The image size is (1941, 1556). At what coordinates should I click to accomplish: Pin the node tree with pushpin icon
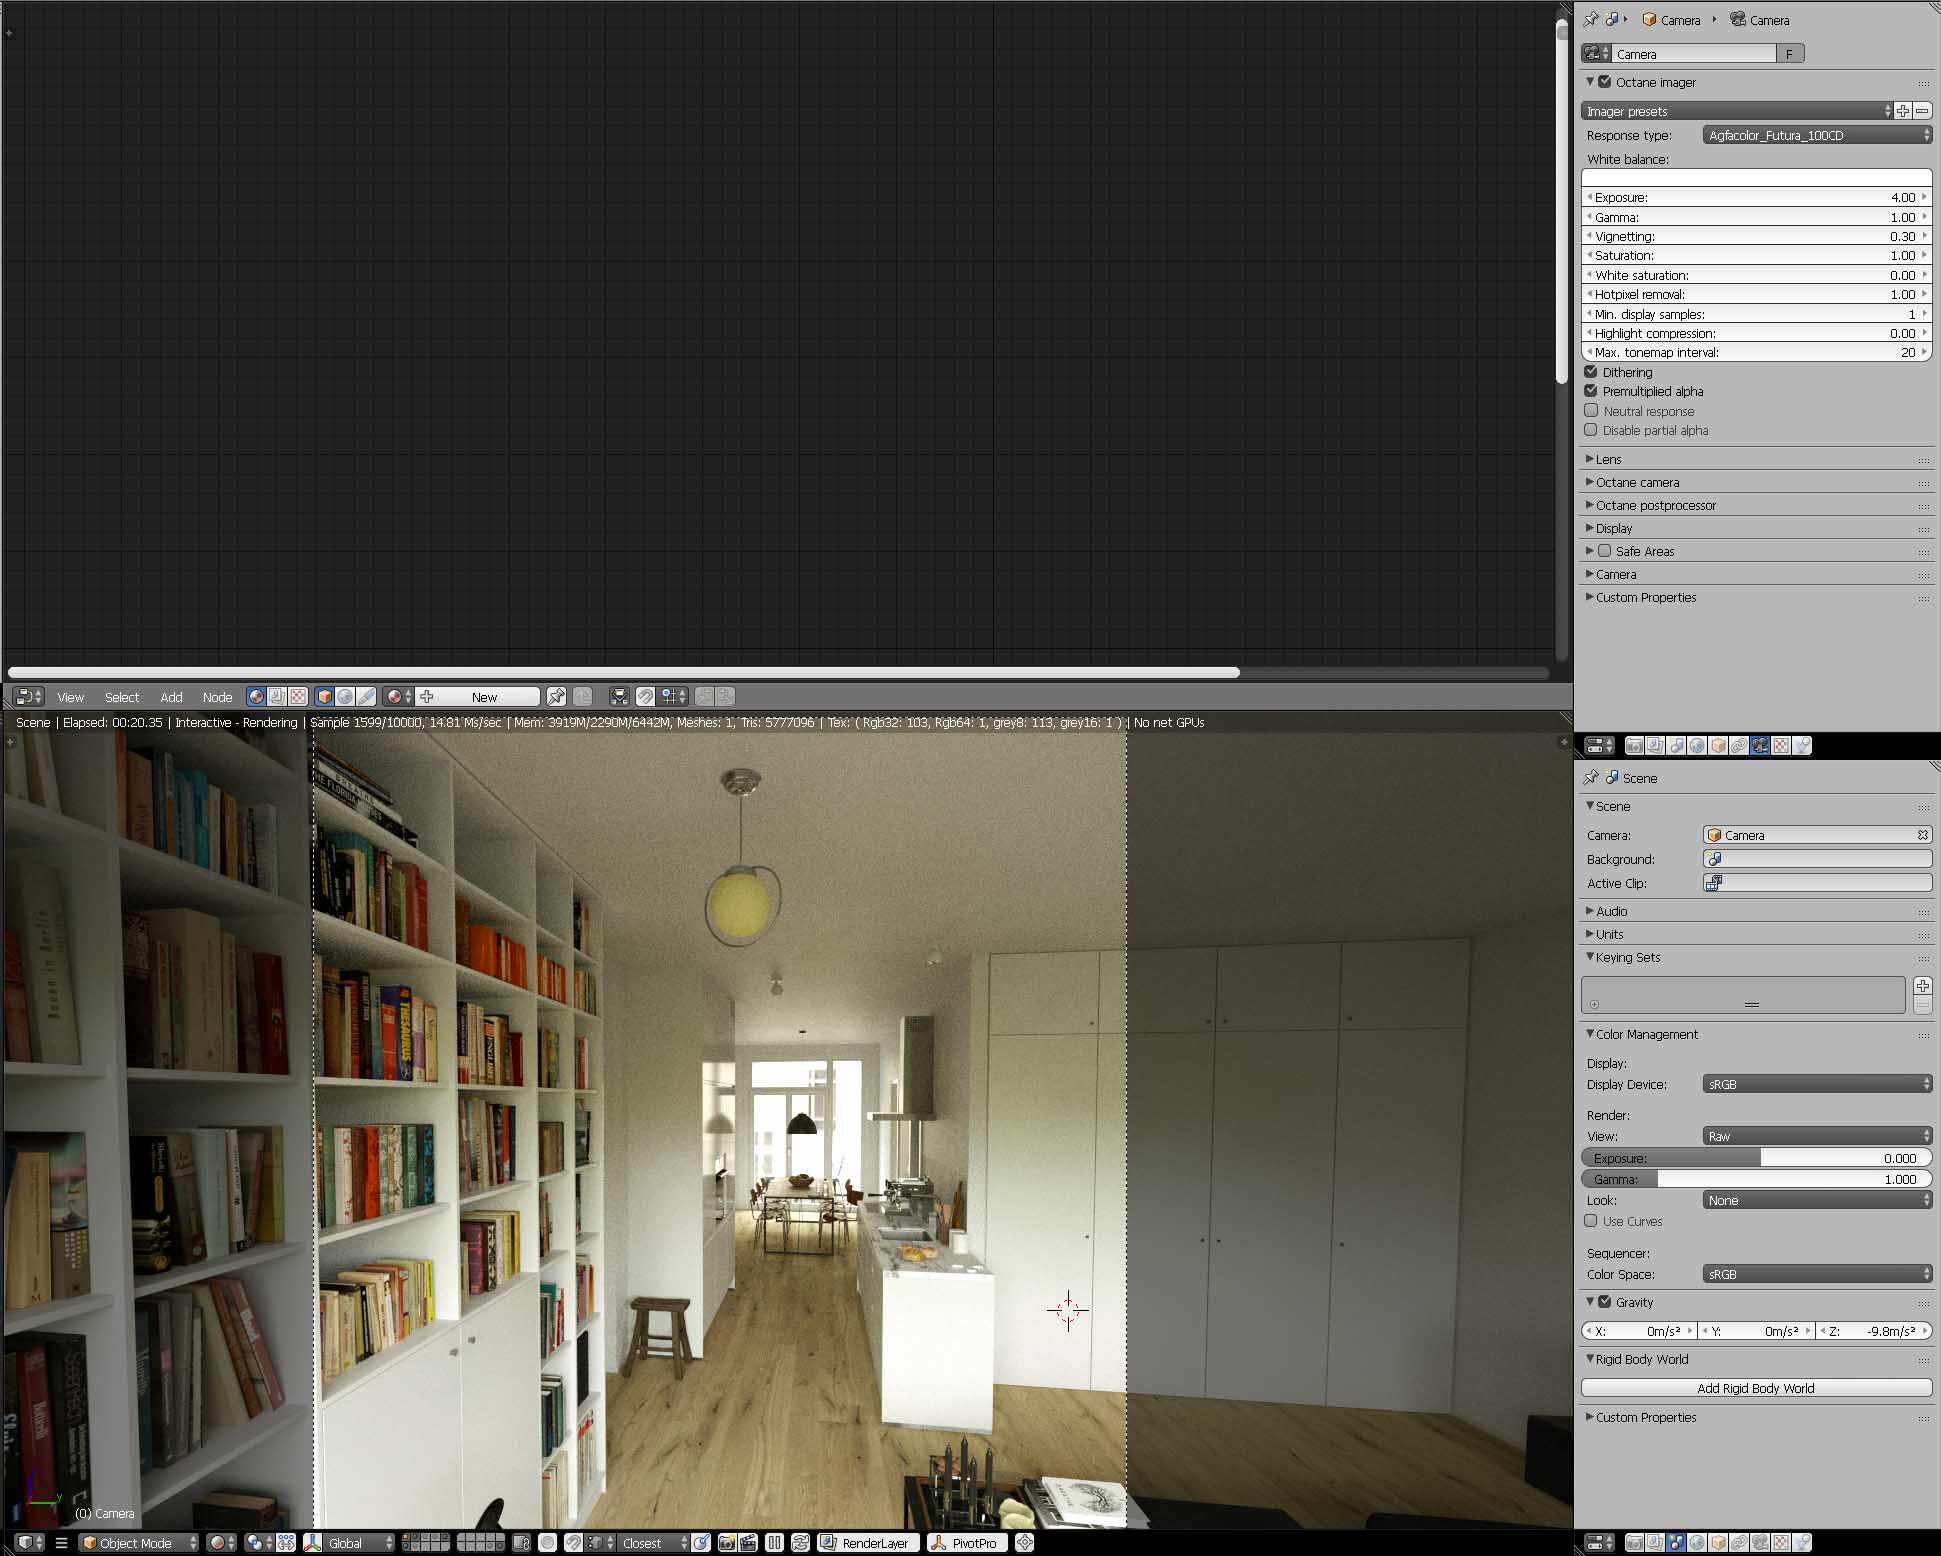(556, 697)
